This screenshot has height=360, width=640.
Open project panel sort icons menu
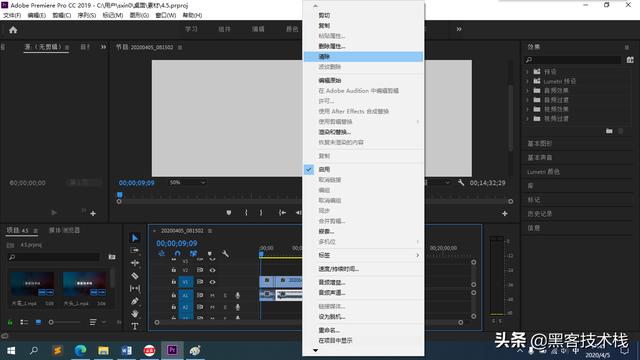point(93,322)
